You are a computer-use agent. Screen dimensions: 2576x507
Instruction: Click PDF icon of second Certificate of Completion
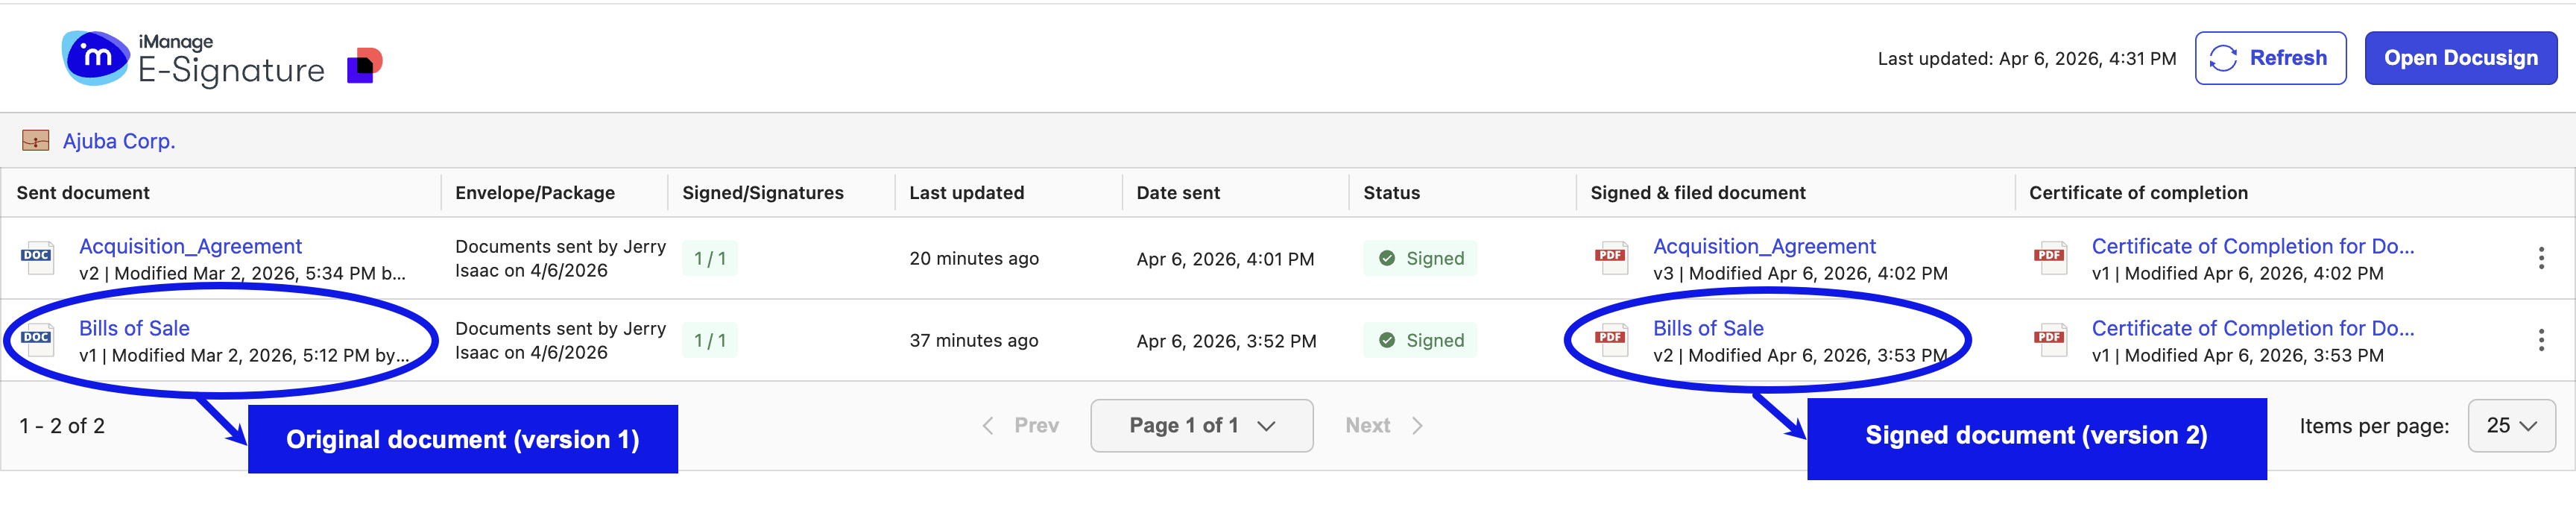pos(2049,339)
